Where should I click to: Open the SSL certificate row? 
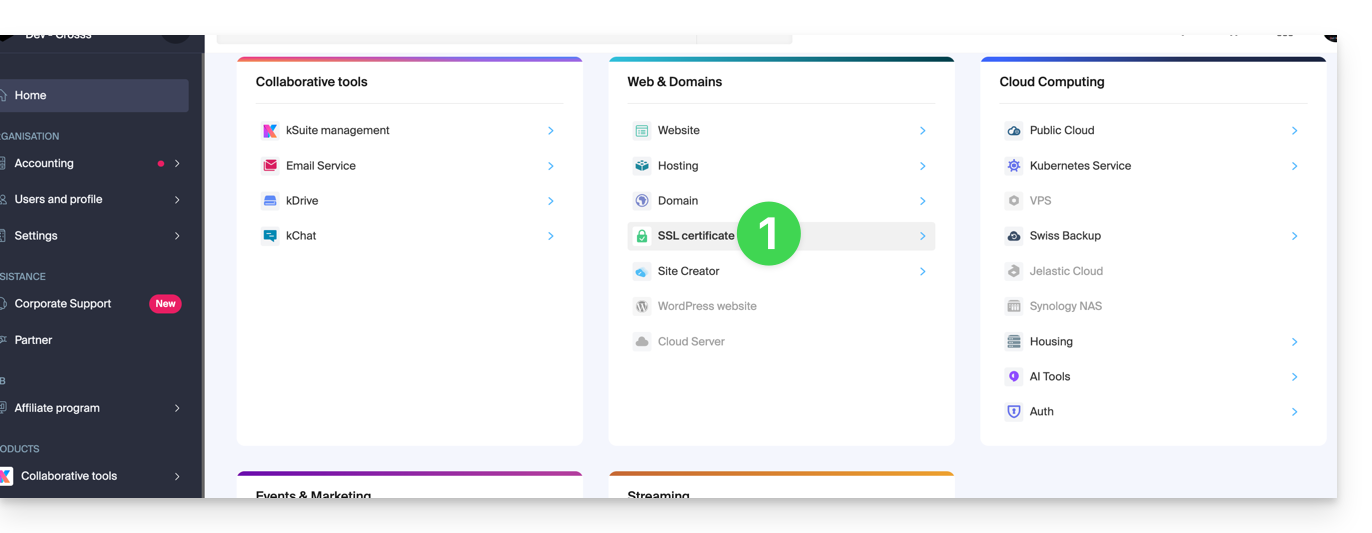pos(696,236)
